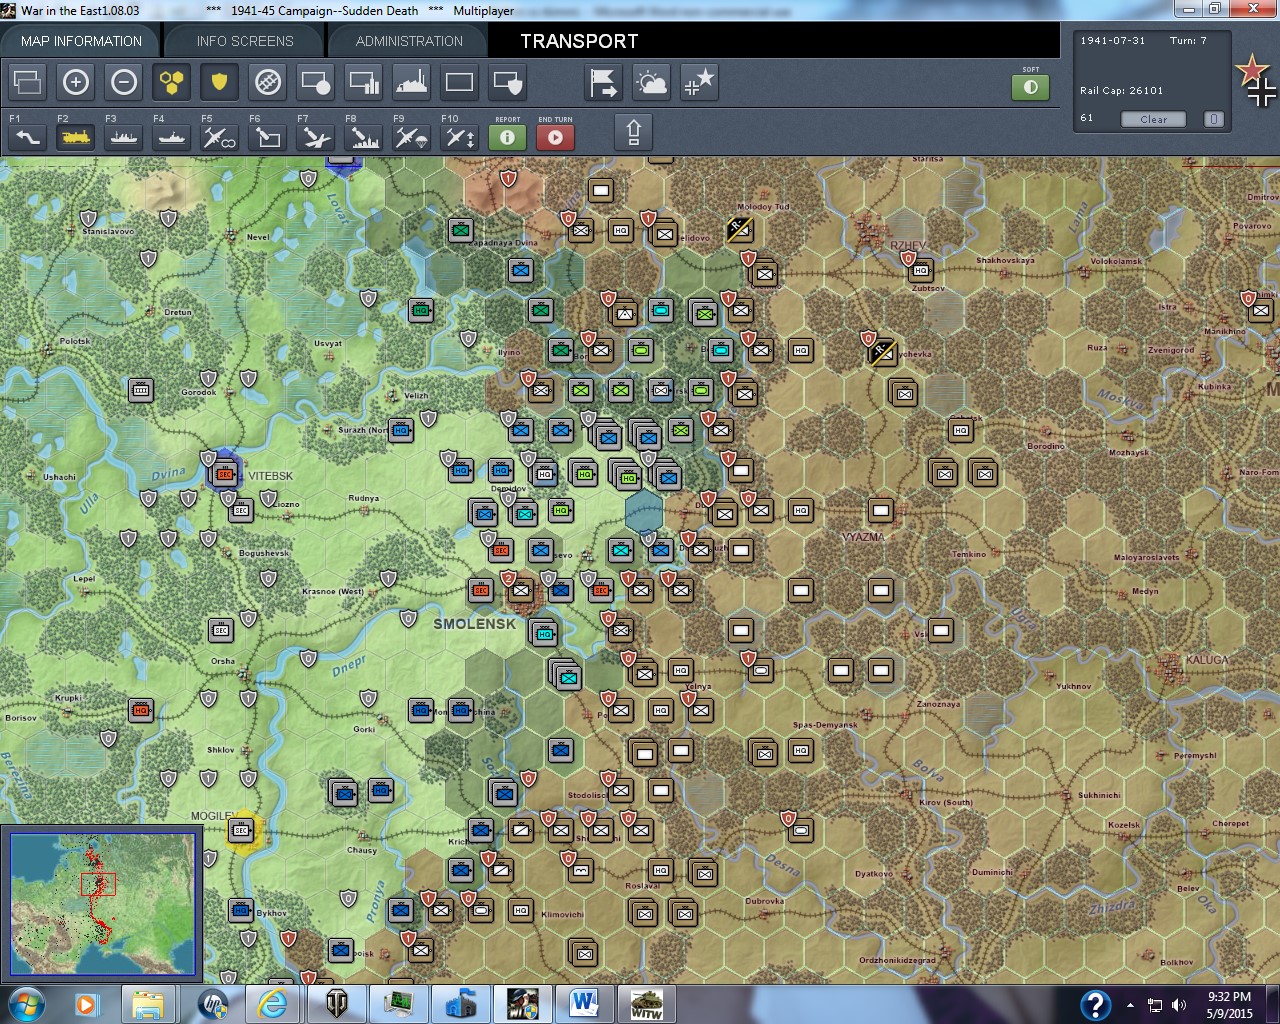The height and width of the screenshot is (1024, 1280).
Task: Select F8 bomb city mode
Action: point(363,136)
